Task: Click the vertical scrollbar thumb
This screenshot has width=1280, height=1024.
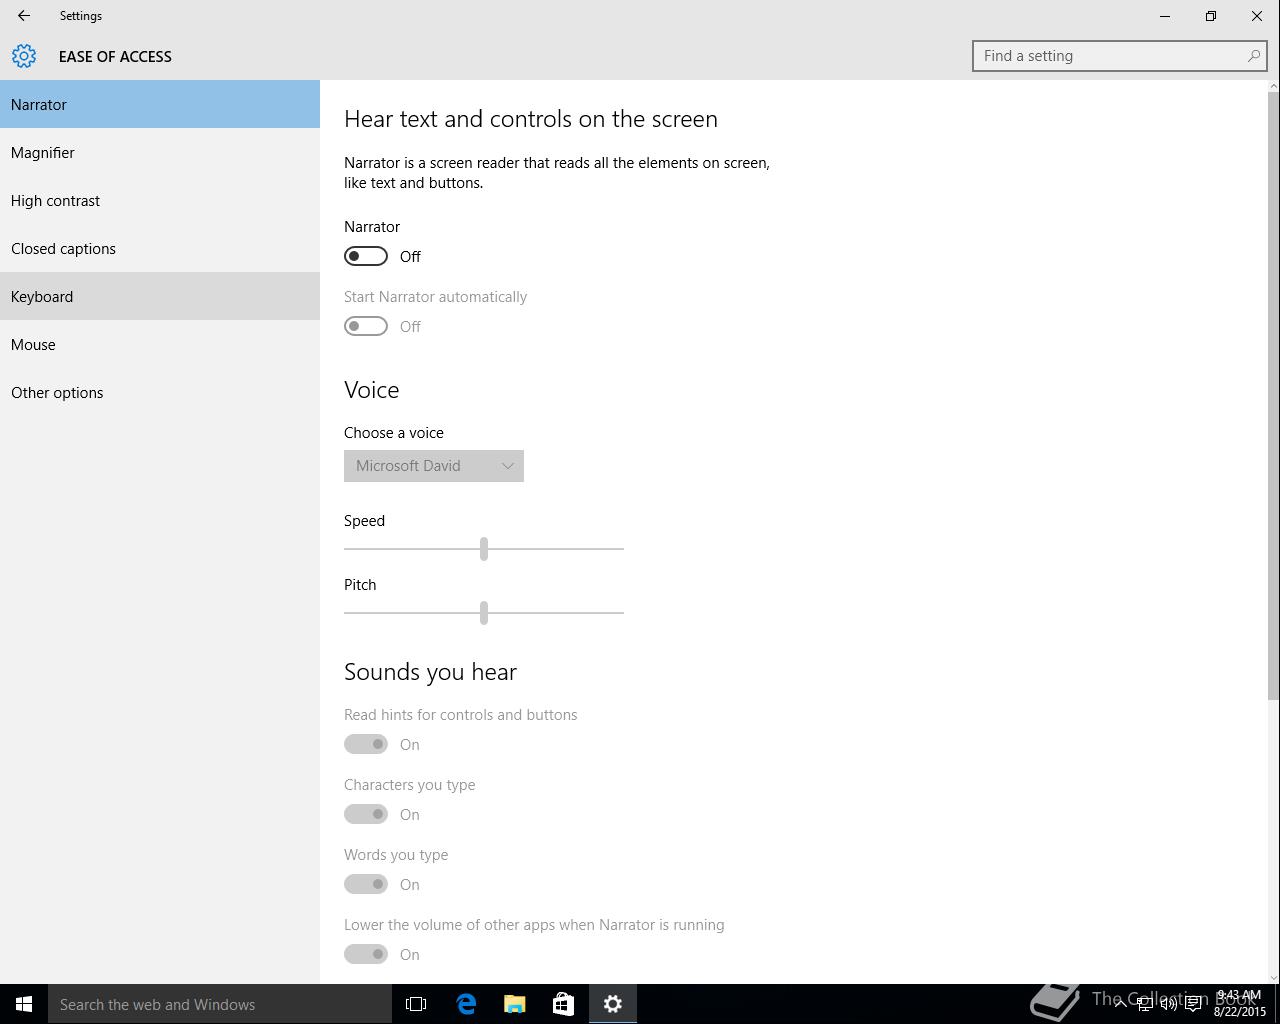Action: click(1273, 396)
